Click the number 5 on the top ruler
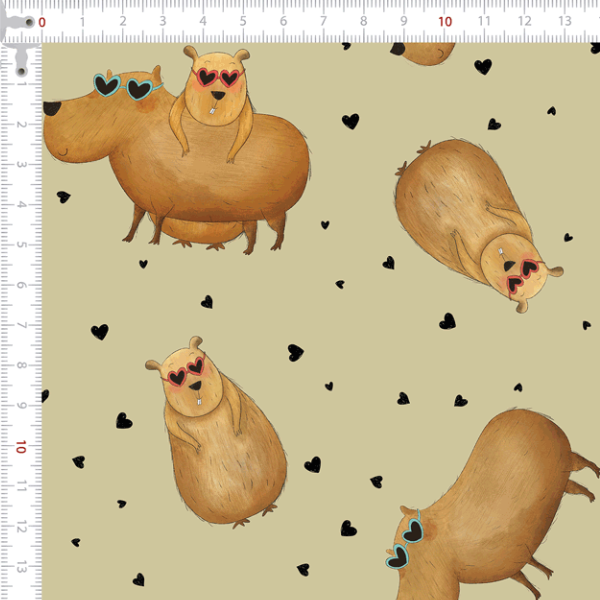The width and height of the screenshot is (600, 600). click(x=243, y=21)
